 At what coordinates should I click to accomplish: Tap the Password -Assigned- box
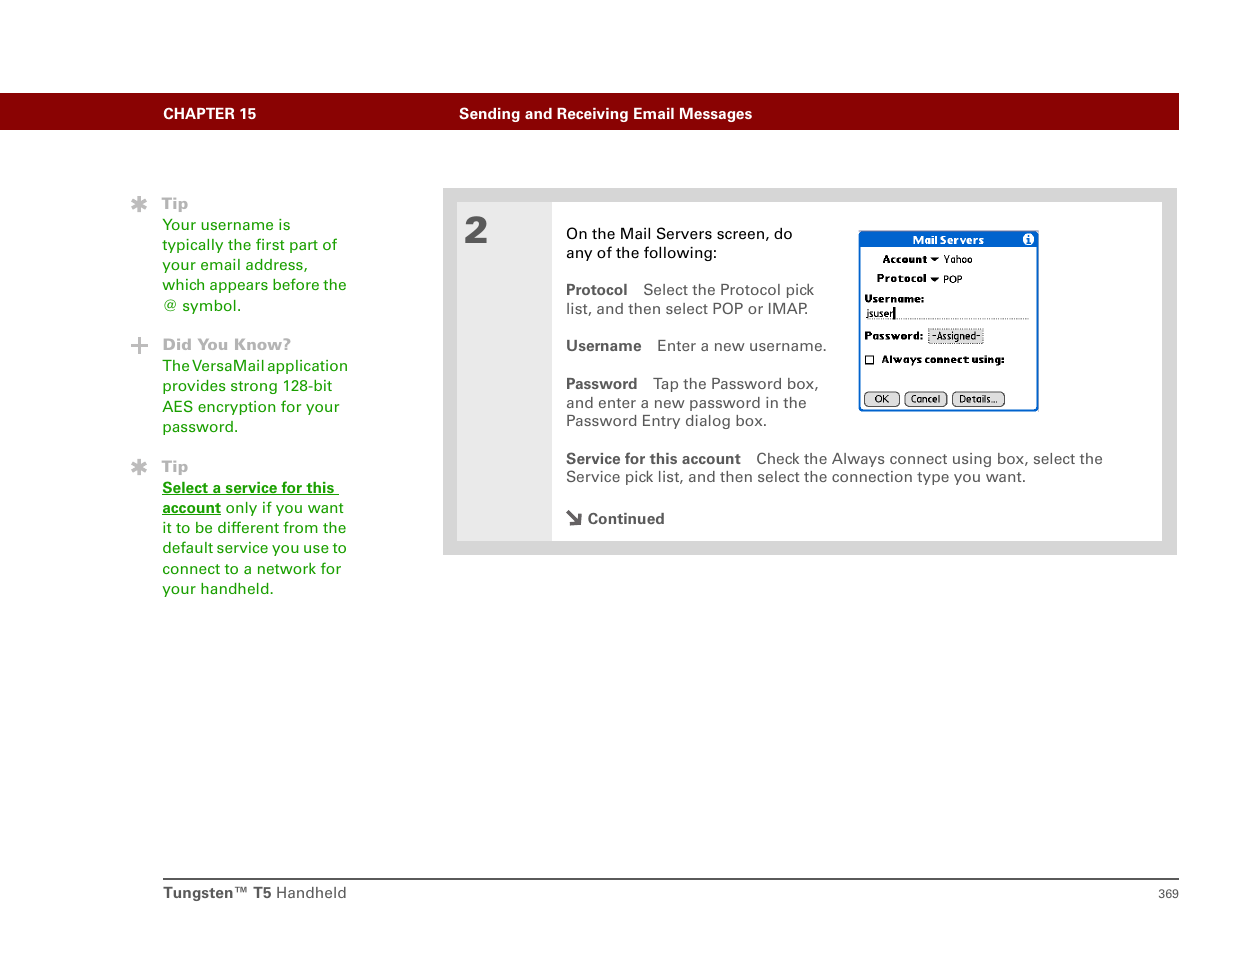(x=955, y=337)
